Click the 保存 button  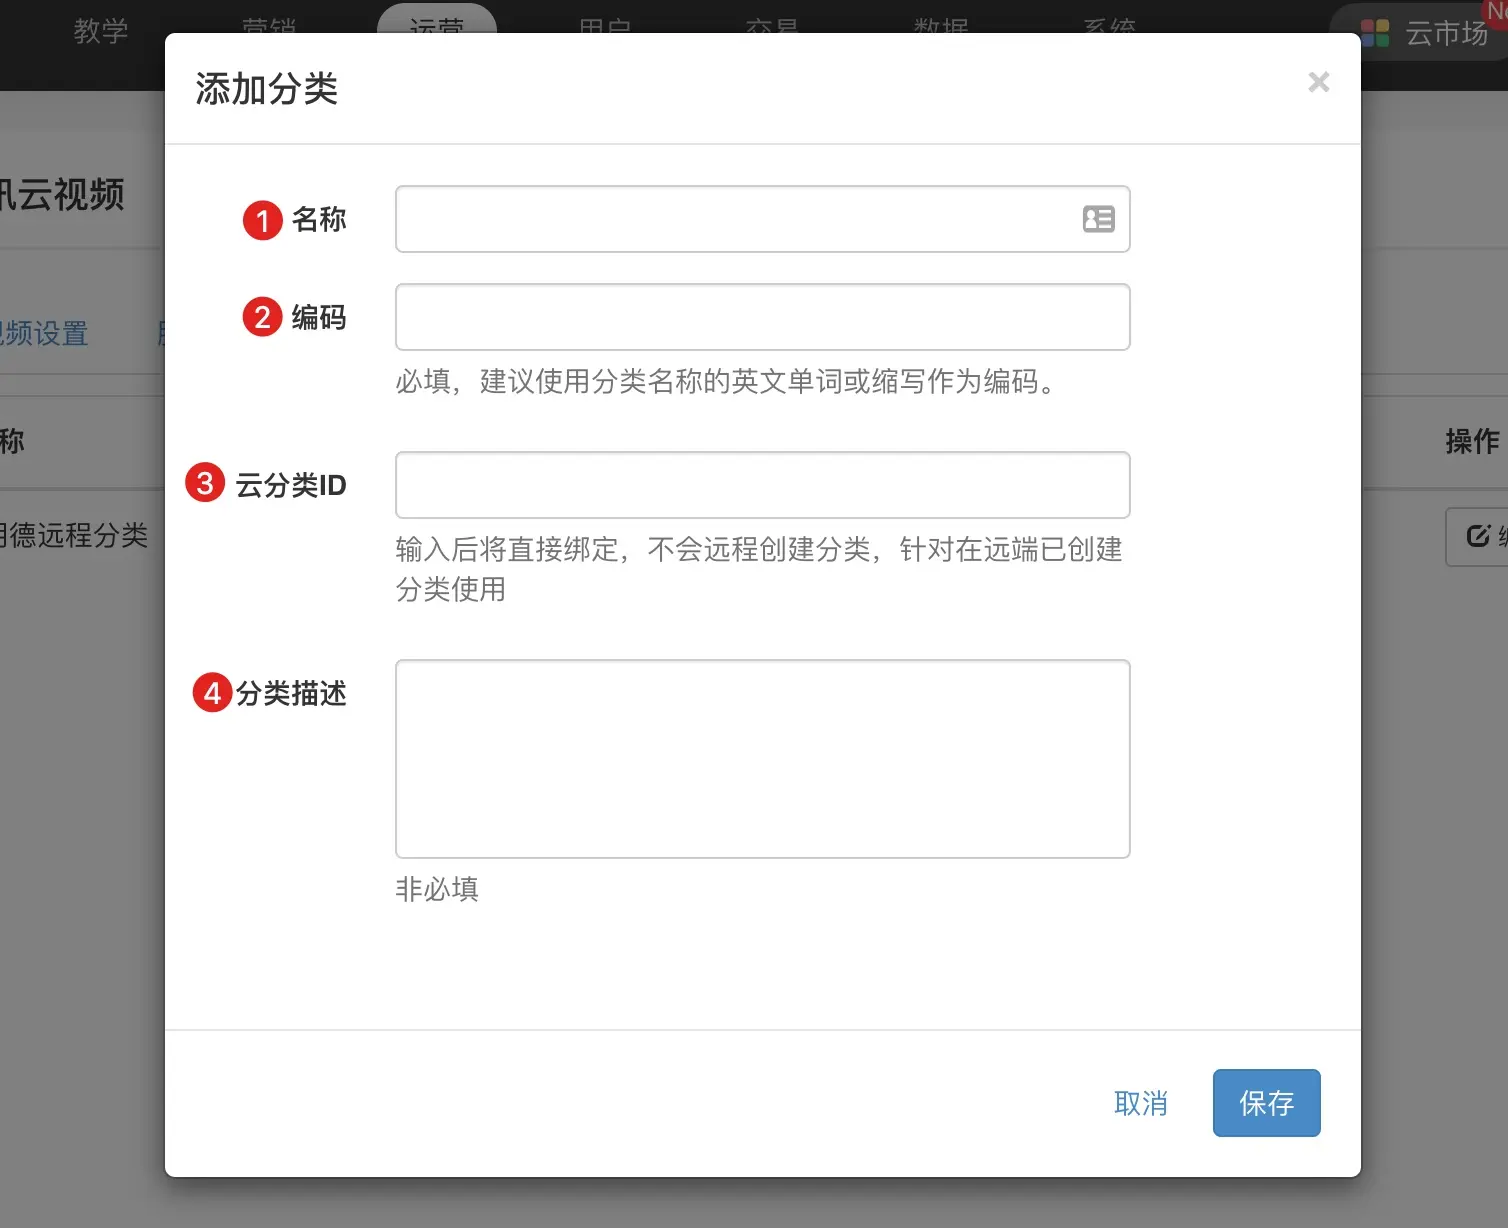click(1266, 1103)
